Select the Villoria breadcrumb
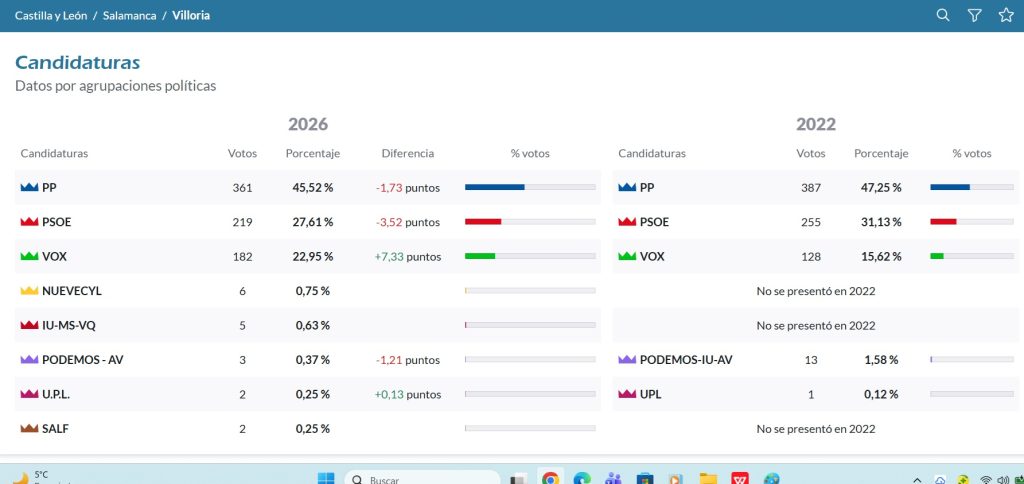The width and height of the screenshot is (1024, 484). click(191, 15)
